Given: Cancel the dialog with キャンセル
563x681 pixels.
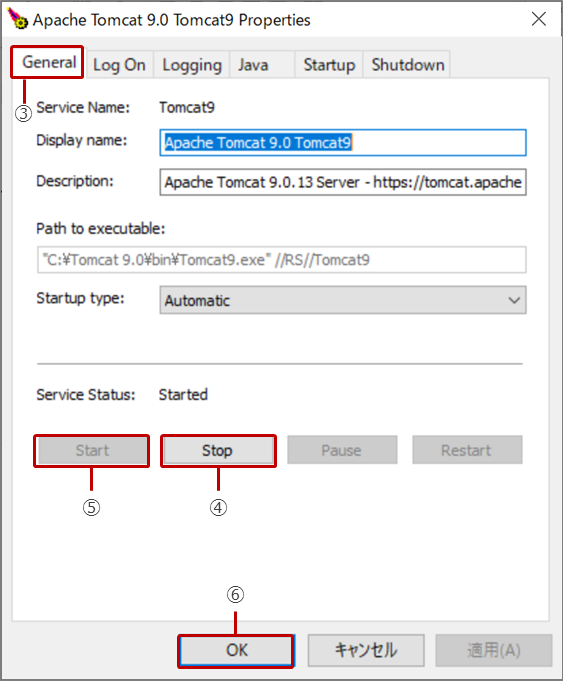Looking at the screenshot, I should (366, 650).
